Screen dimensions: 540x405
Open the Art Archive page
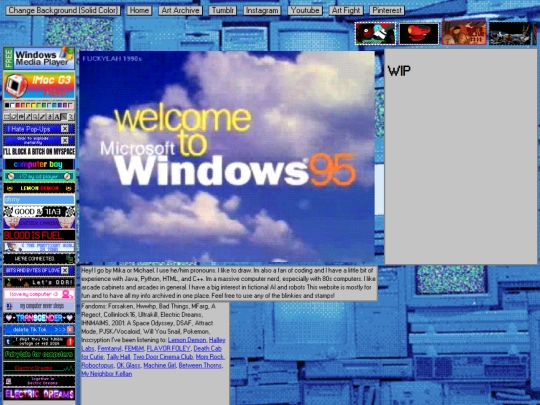[180, 10]
